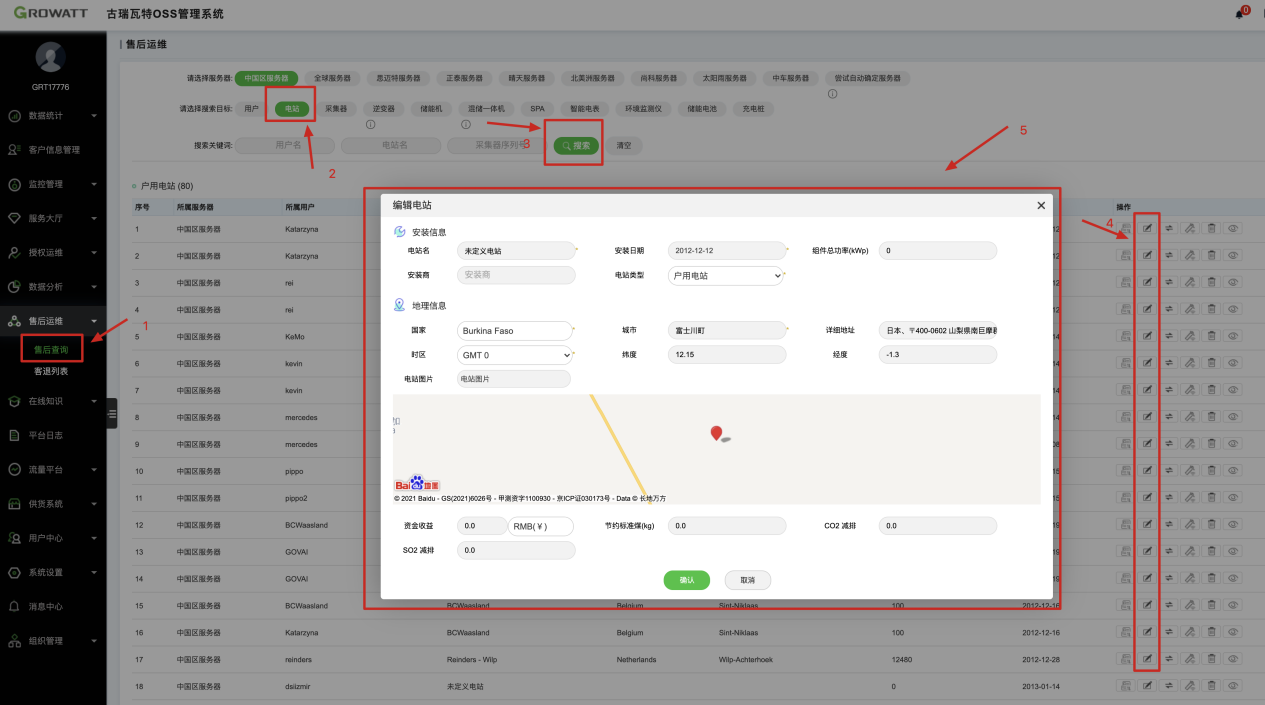Click the 电站名 input field
Viewport: 1265px width, 705px height.
coord(516,251)
